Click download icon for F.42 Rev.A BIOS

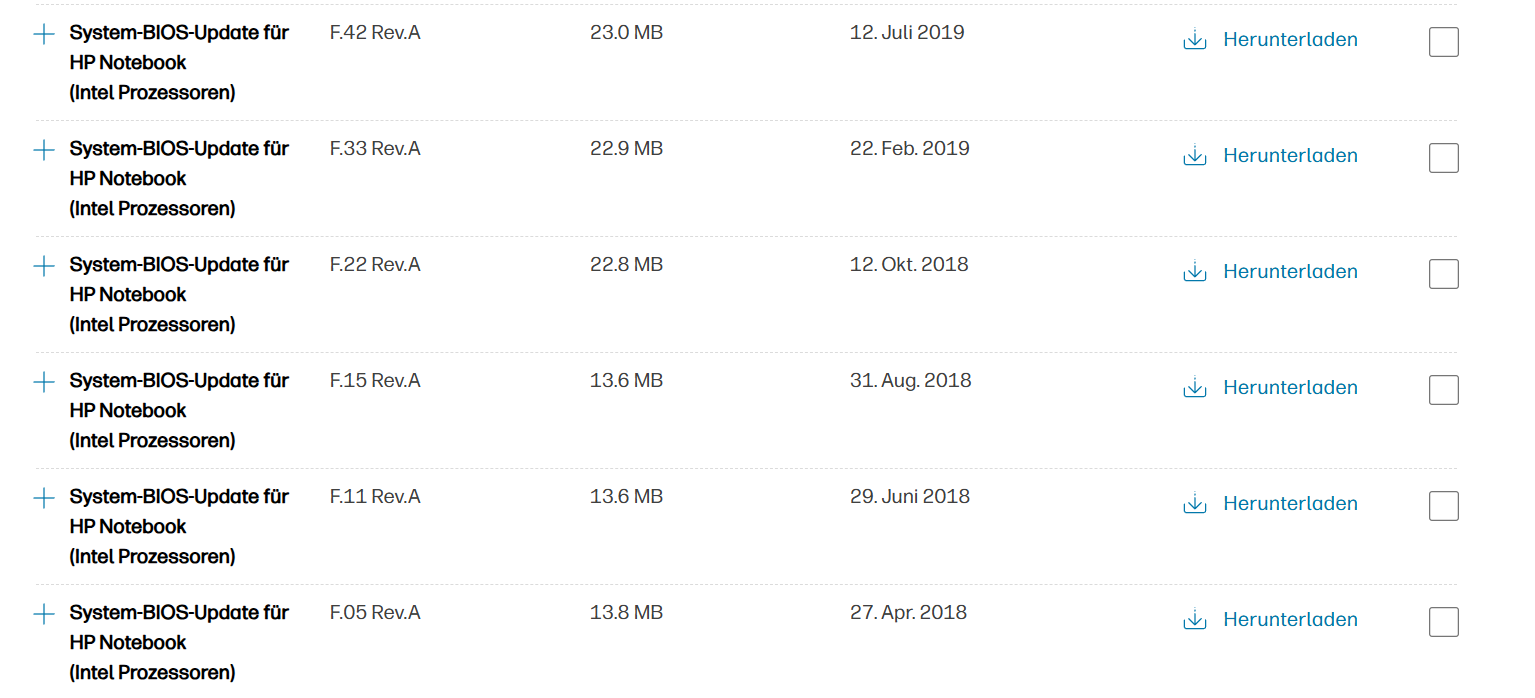1194,40
